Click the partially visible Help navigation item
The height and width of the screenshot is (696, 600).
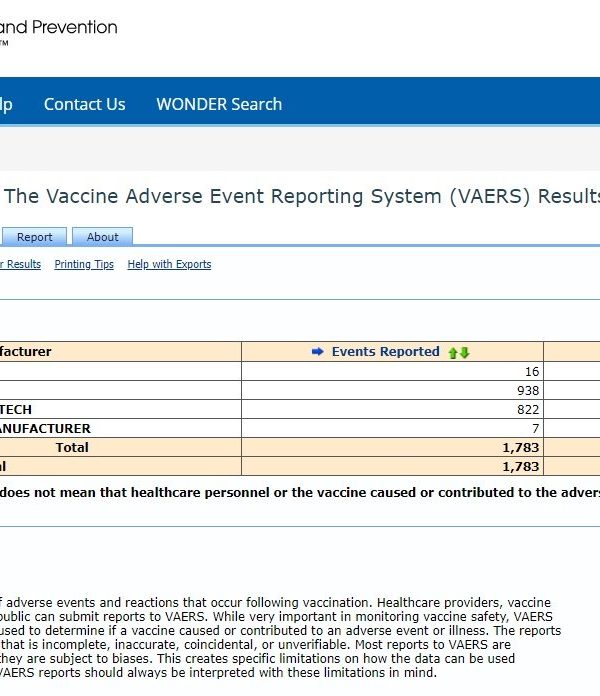tap(6, 104)
